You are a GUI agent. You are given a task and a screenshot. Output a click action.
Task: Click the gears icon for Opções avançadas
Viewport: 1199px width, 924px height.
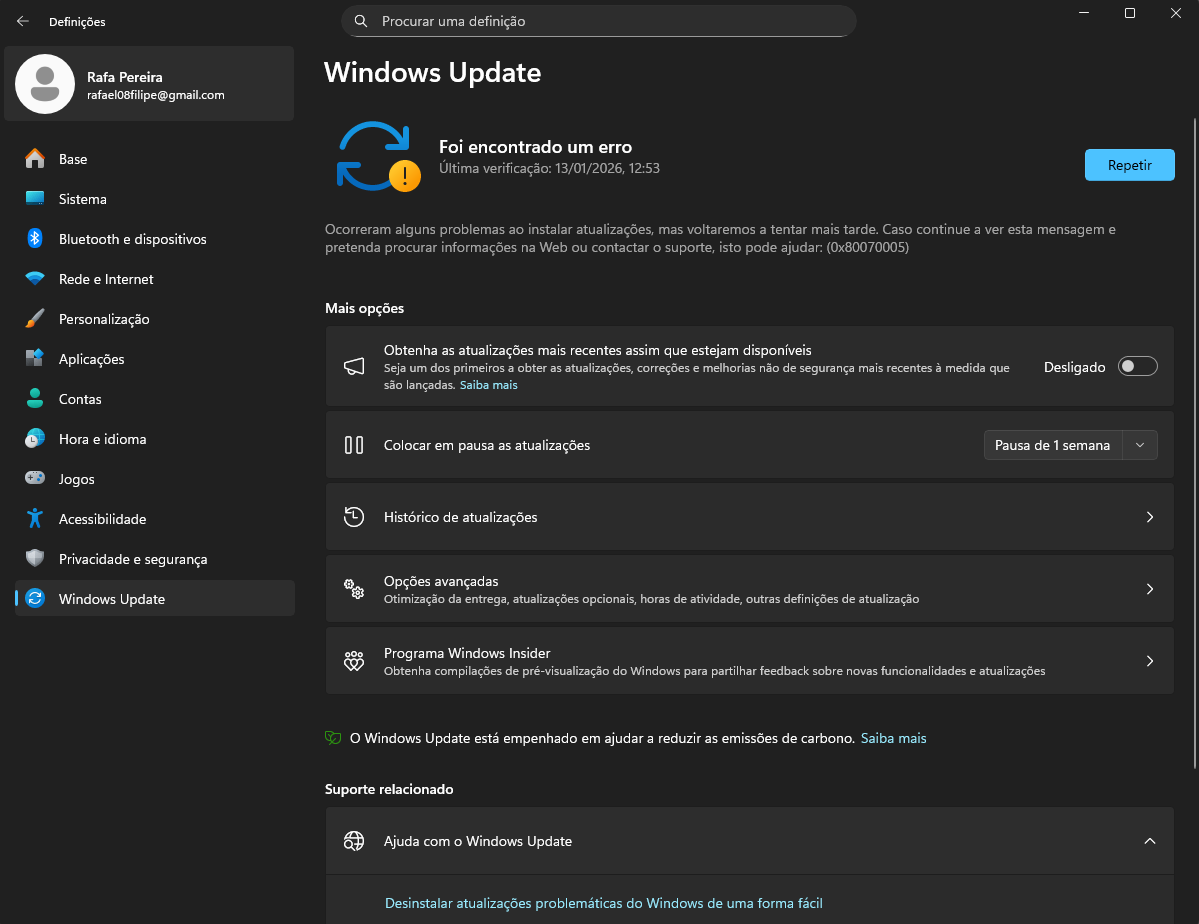pos(354,589)
